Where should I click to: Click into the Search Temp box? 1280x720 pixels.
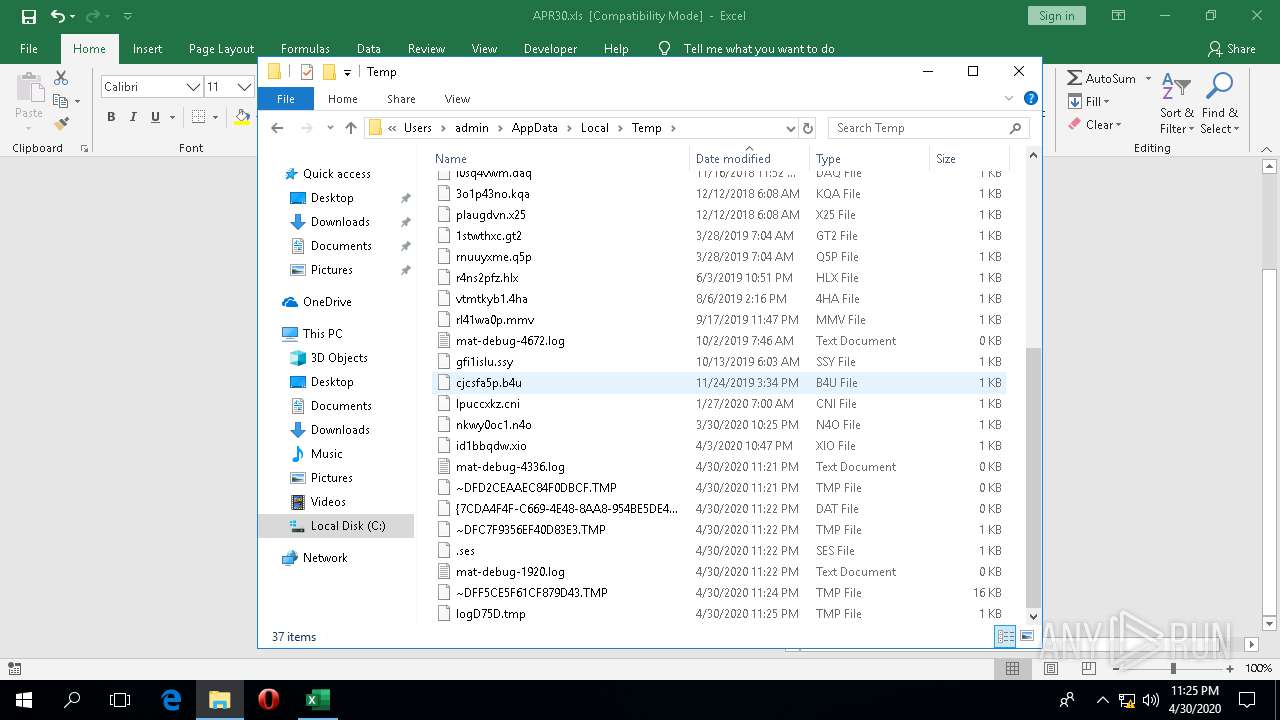coord(928,128)
